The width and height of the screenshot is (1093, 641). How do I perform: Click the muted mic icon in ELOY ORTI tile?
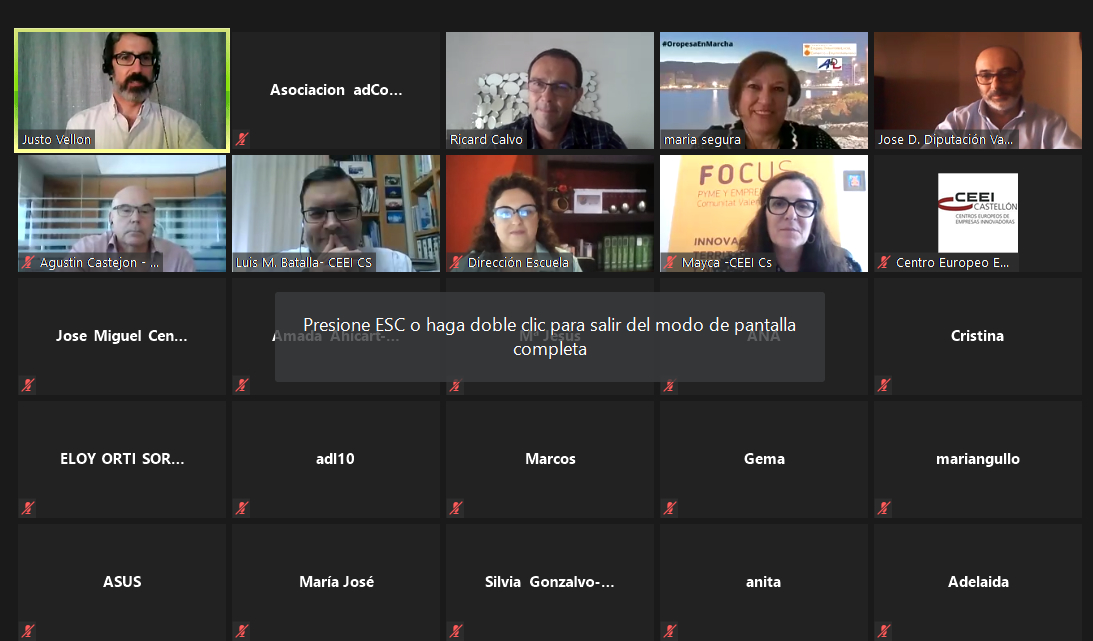point(28,508)
